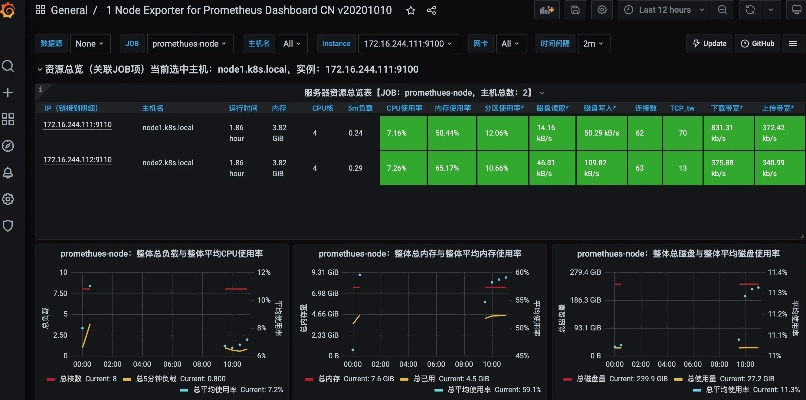Image resolution: width=806 pixels, height=400 pixels.
Task: Refresh the dashboard
Action: 750,10
